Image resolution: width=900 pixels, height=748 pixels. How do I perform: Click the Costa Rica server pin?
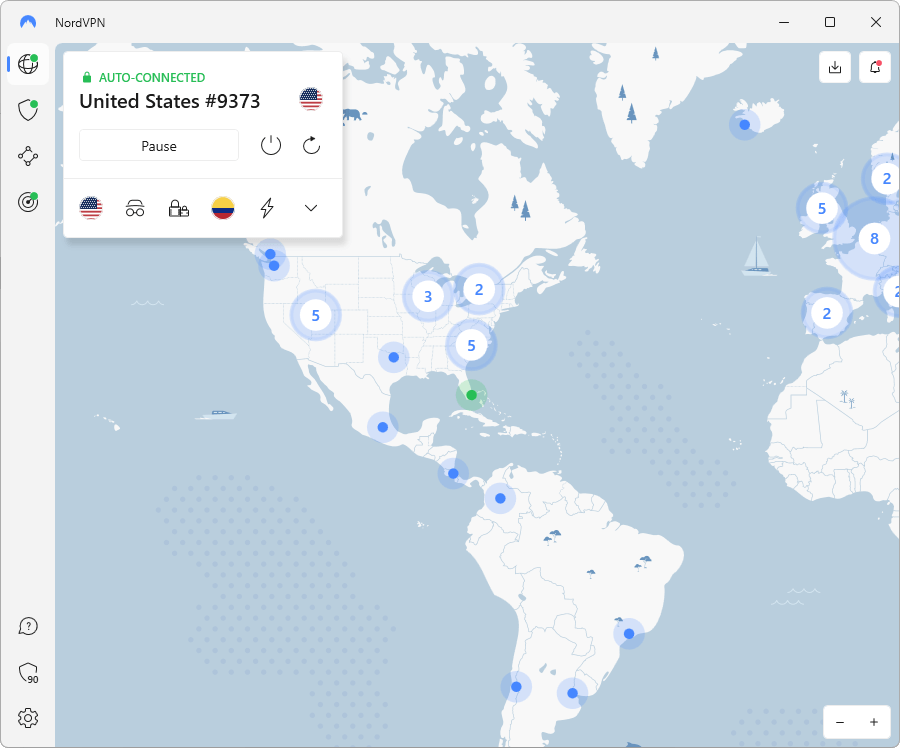[x=453, y=474]
